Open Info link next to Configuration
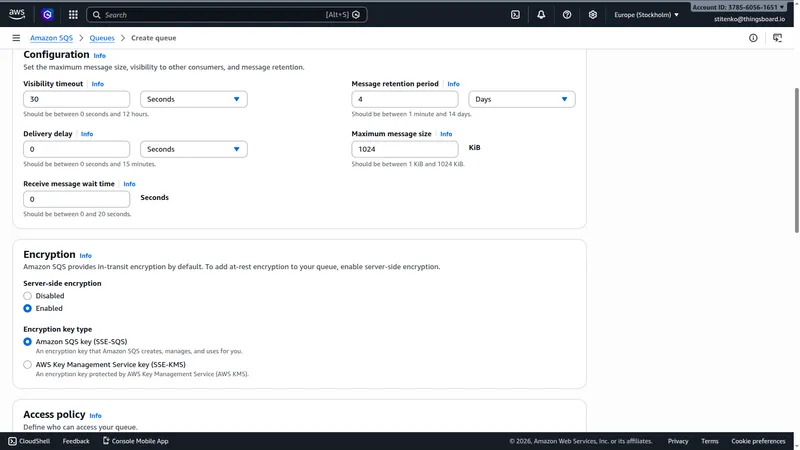800x450 pixels. [99, 56]
